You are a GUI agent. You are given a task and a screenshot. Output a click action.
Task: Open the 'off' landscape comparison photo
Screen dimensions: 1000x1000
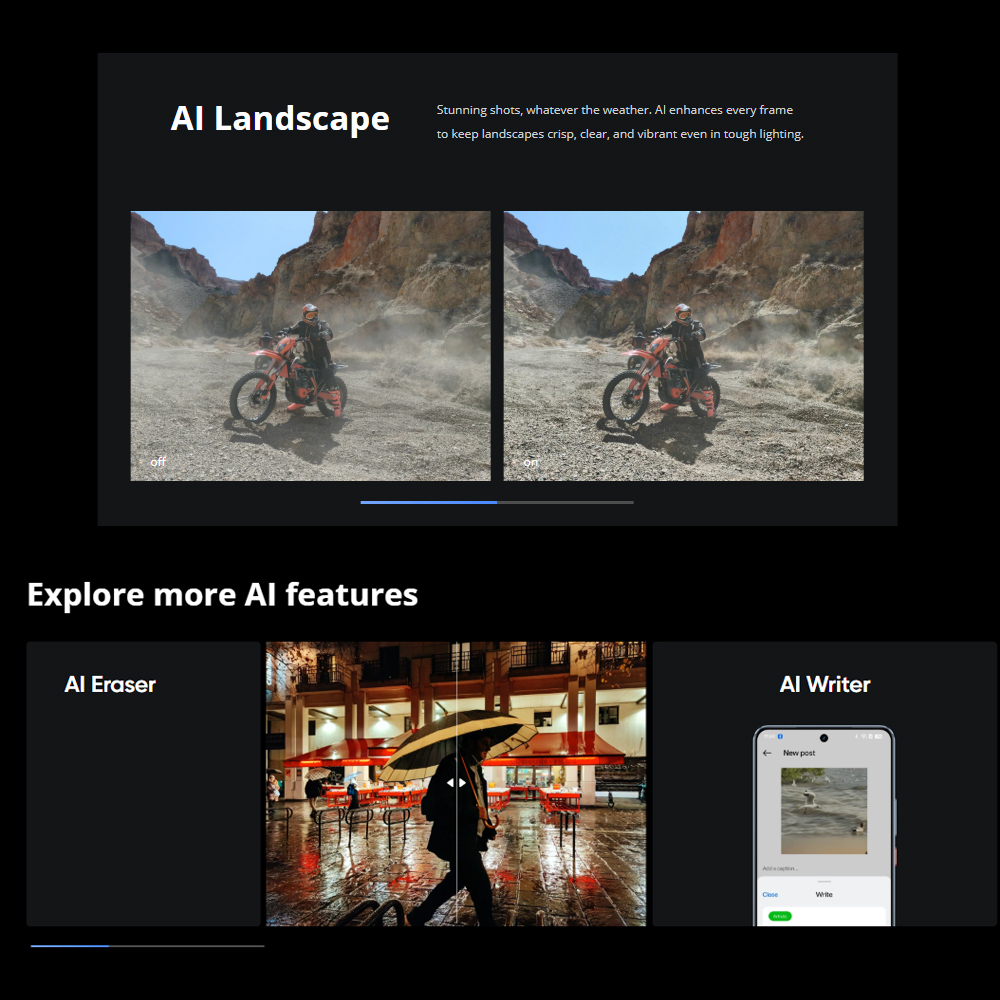point(310,345)
